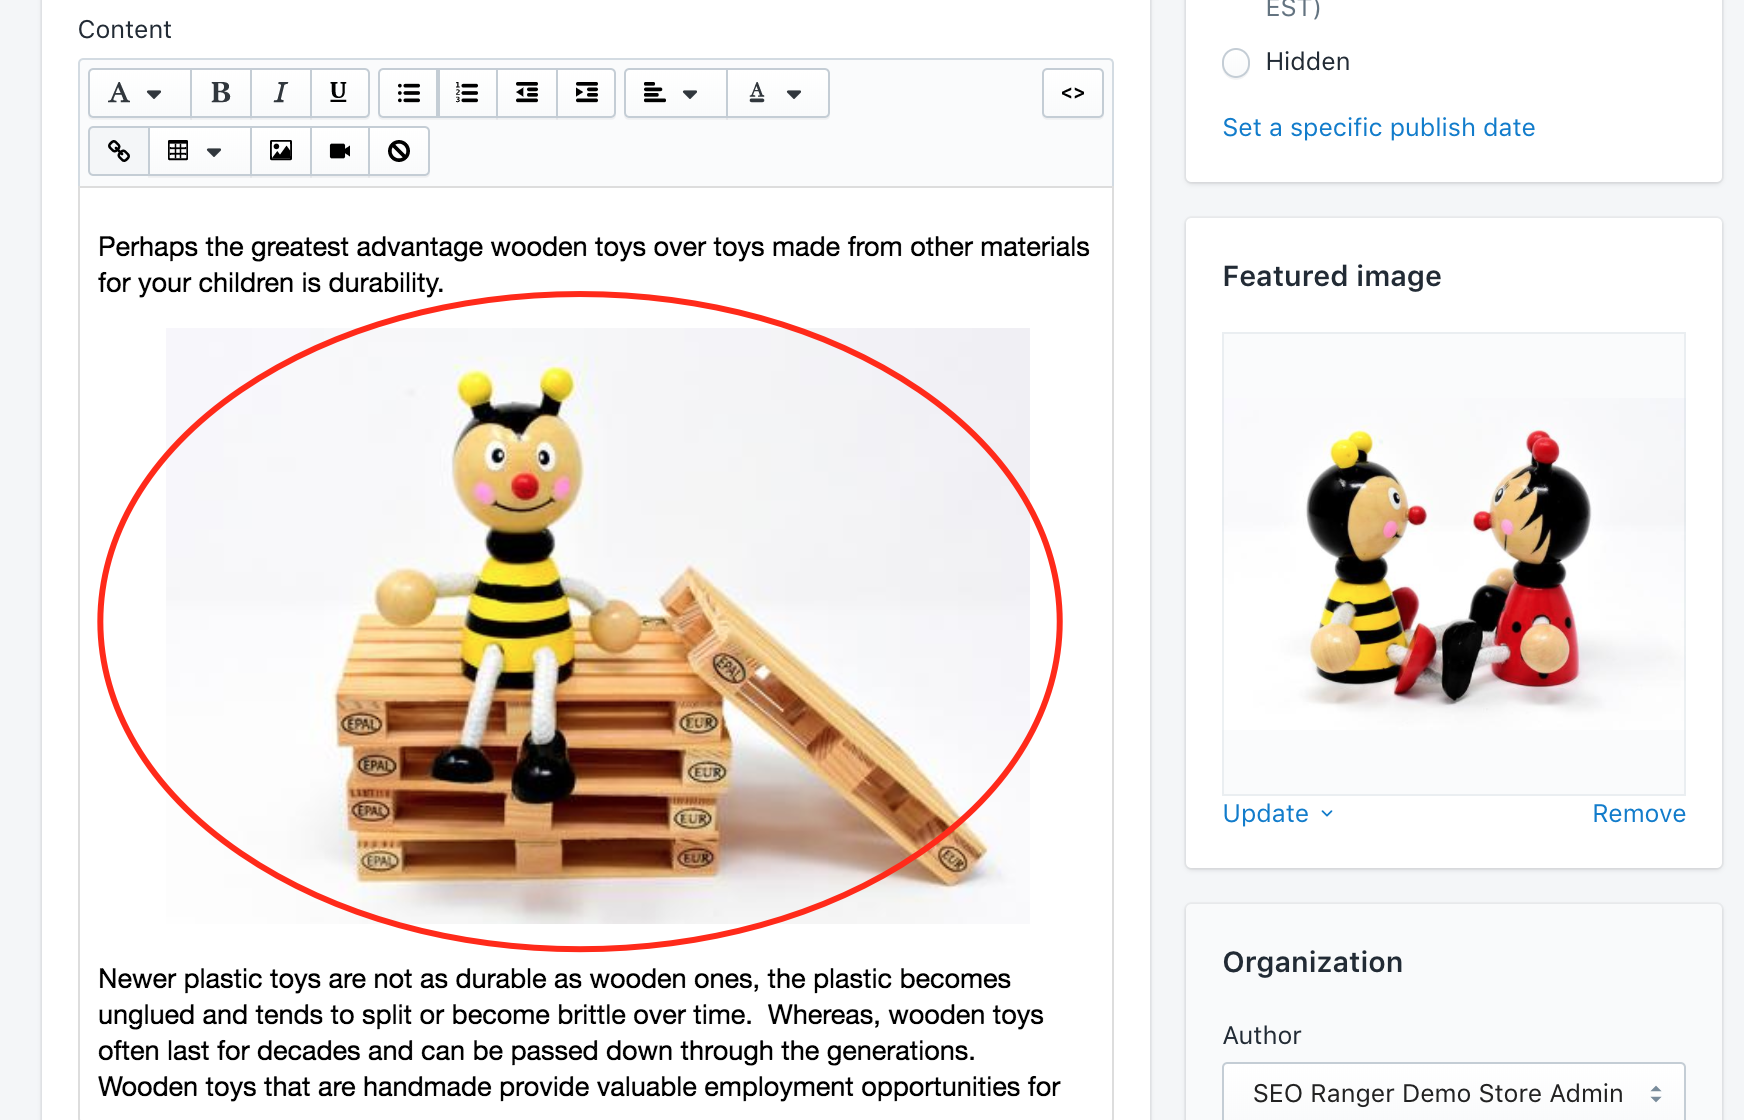Viewport: 1744px width, 1120px height.
Task: Remove the featured image
Action: click(x=1638, y=814)
